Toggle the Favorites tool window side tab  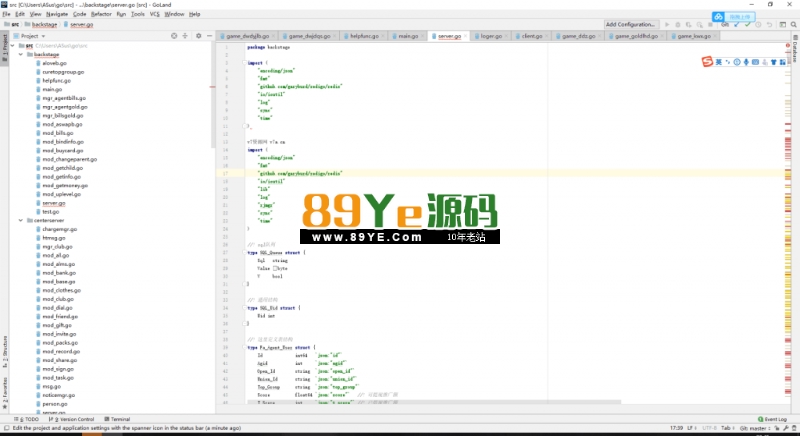(5, 393)
